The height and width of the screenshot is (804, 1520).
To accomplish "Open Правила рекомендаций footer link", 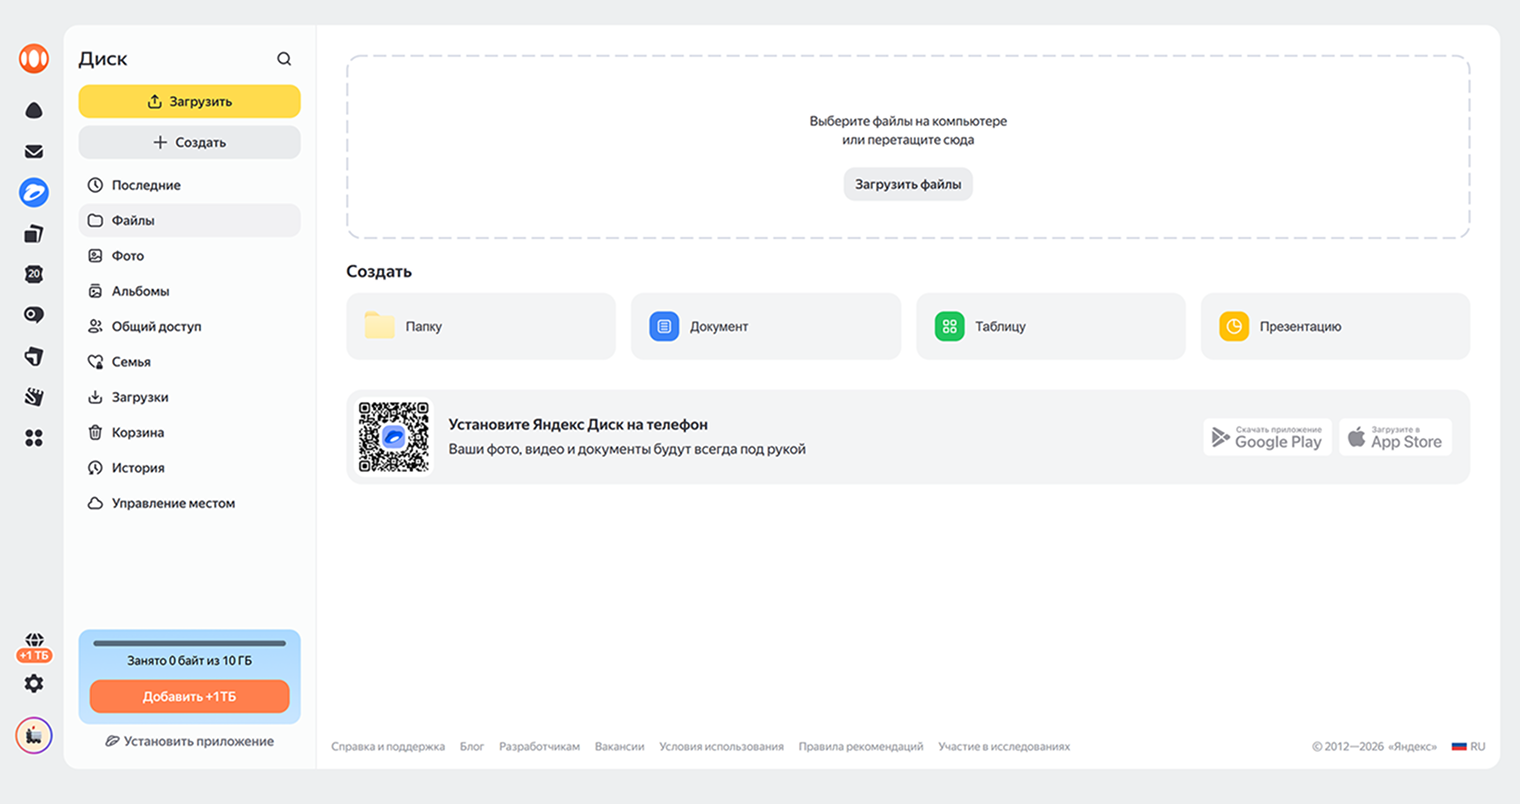I will tap(861, 747).
